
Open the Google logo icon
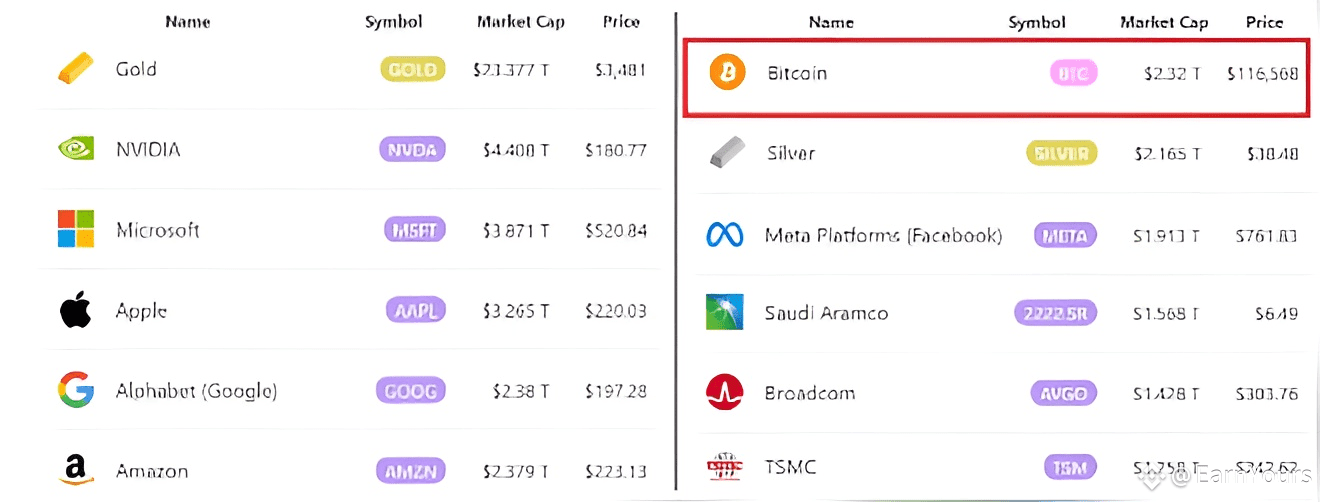[76, 389]
